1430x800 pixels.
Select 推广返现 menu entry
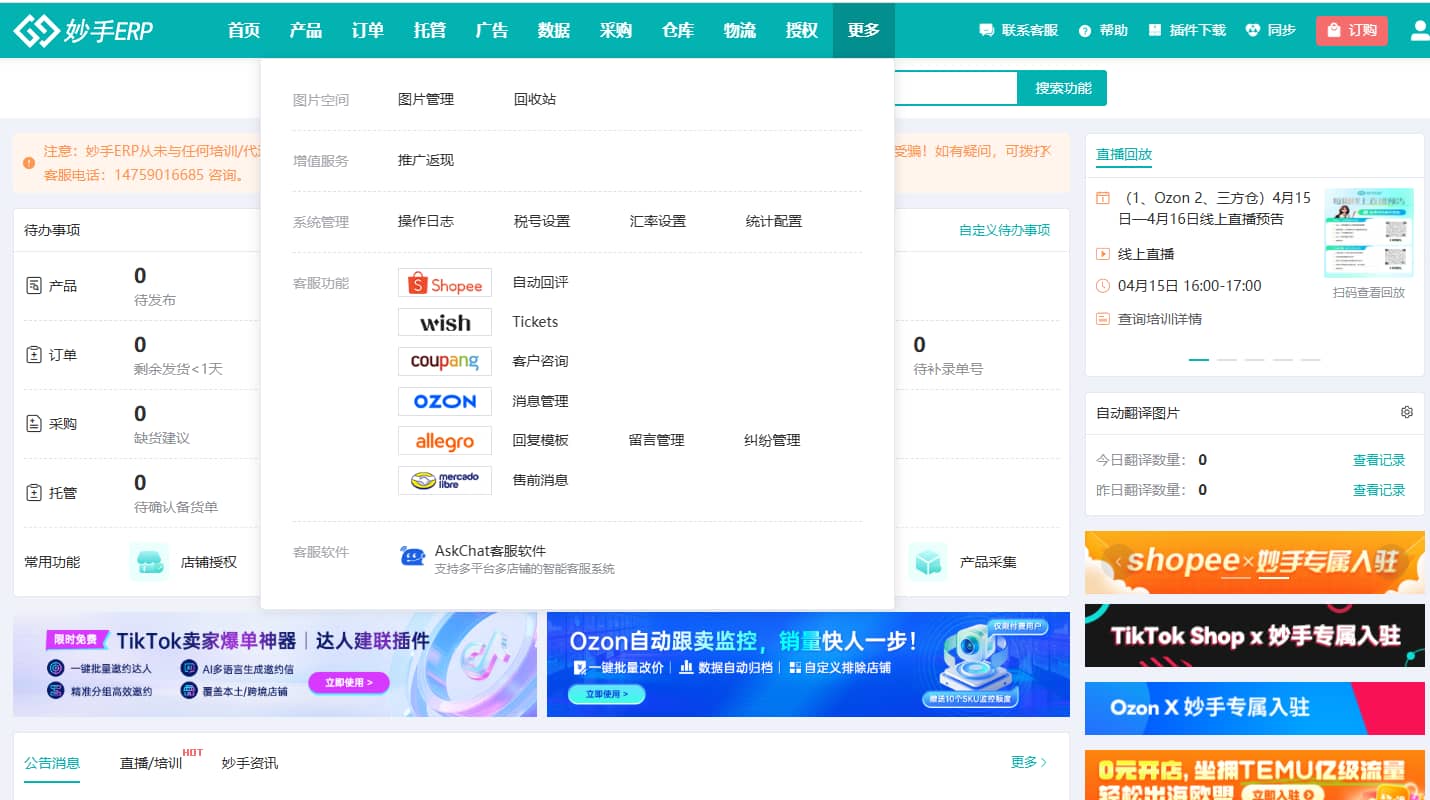point(426,160)
